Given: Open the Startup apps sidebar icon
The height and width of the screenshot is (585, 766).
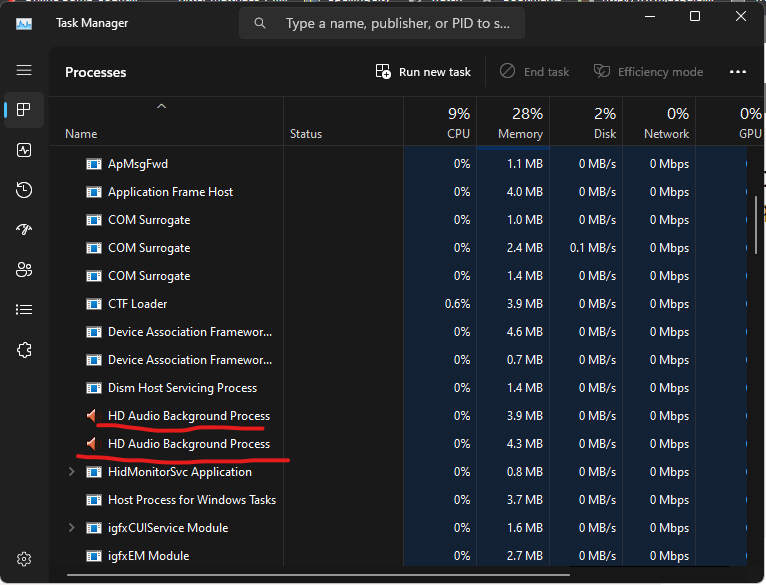Looking at the screenshot, I should point(24,229).
